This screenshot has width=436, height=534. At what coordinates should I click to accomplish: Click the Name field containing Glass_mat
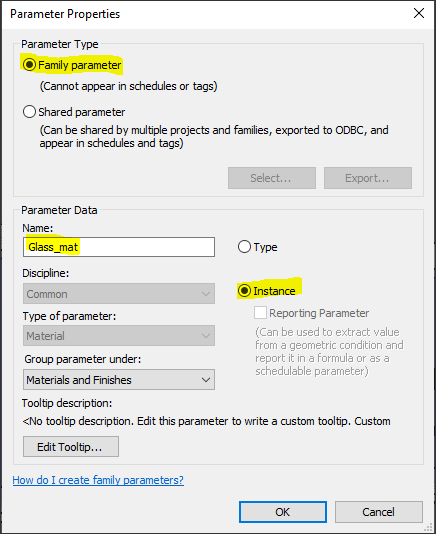tap(119, 247)
